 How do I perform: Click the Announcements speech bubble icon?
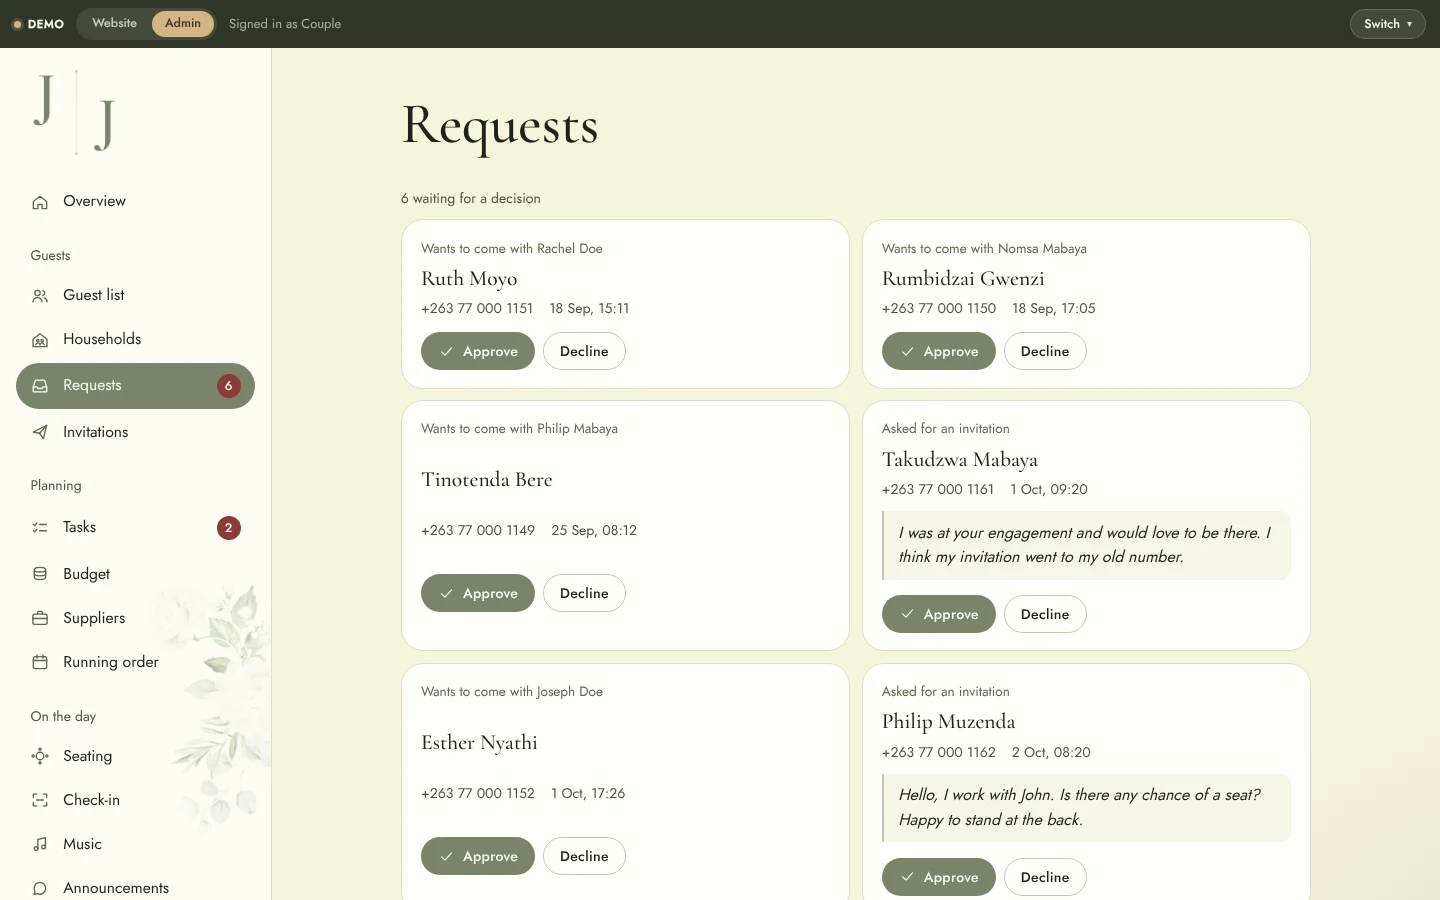coord(40,889)
